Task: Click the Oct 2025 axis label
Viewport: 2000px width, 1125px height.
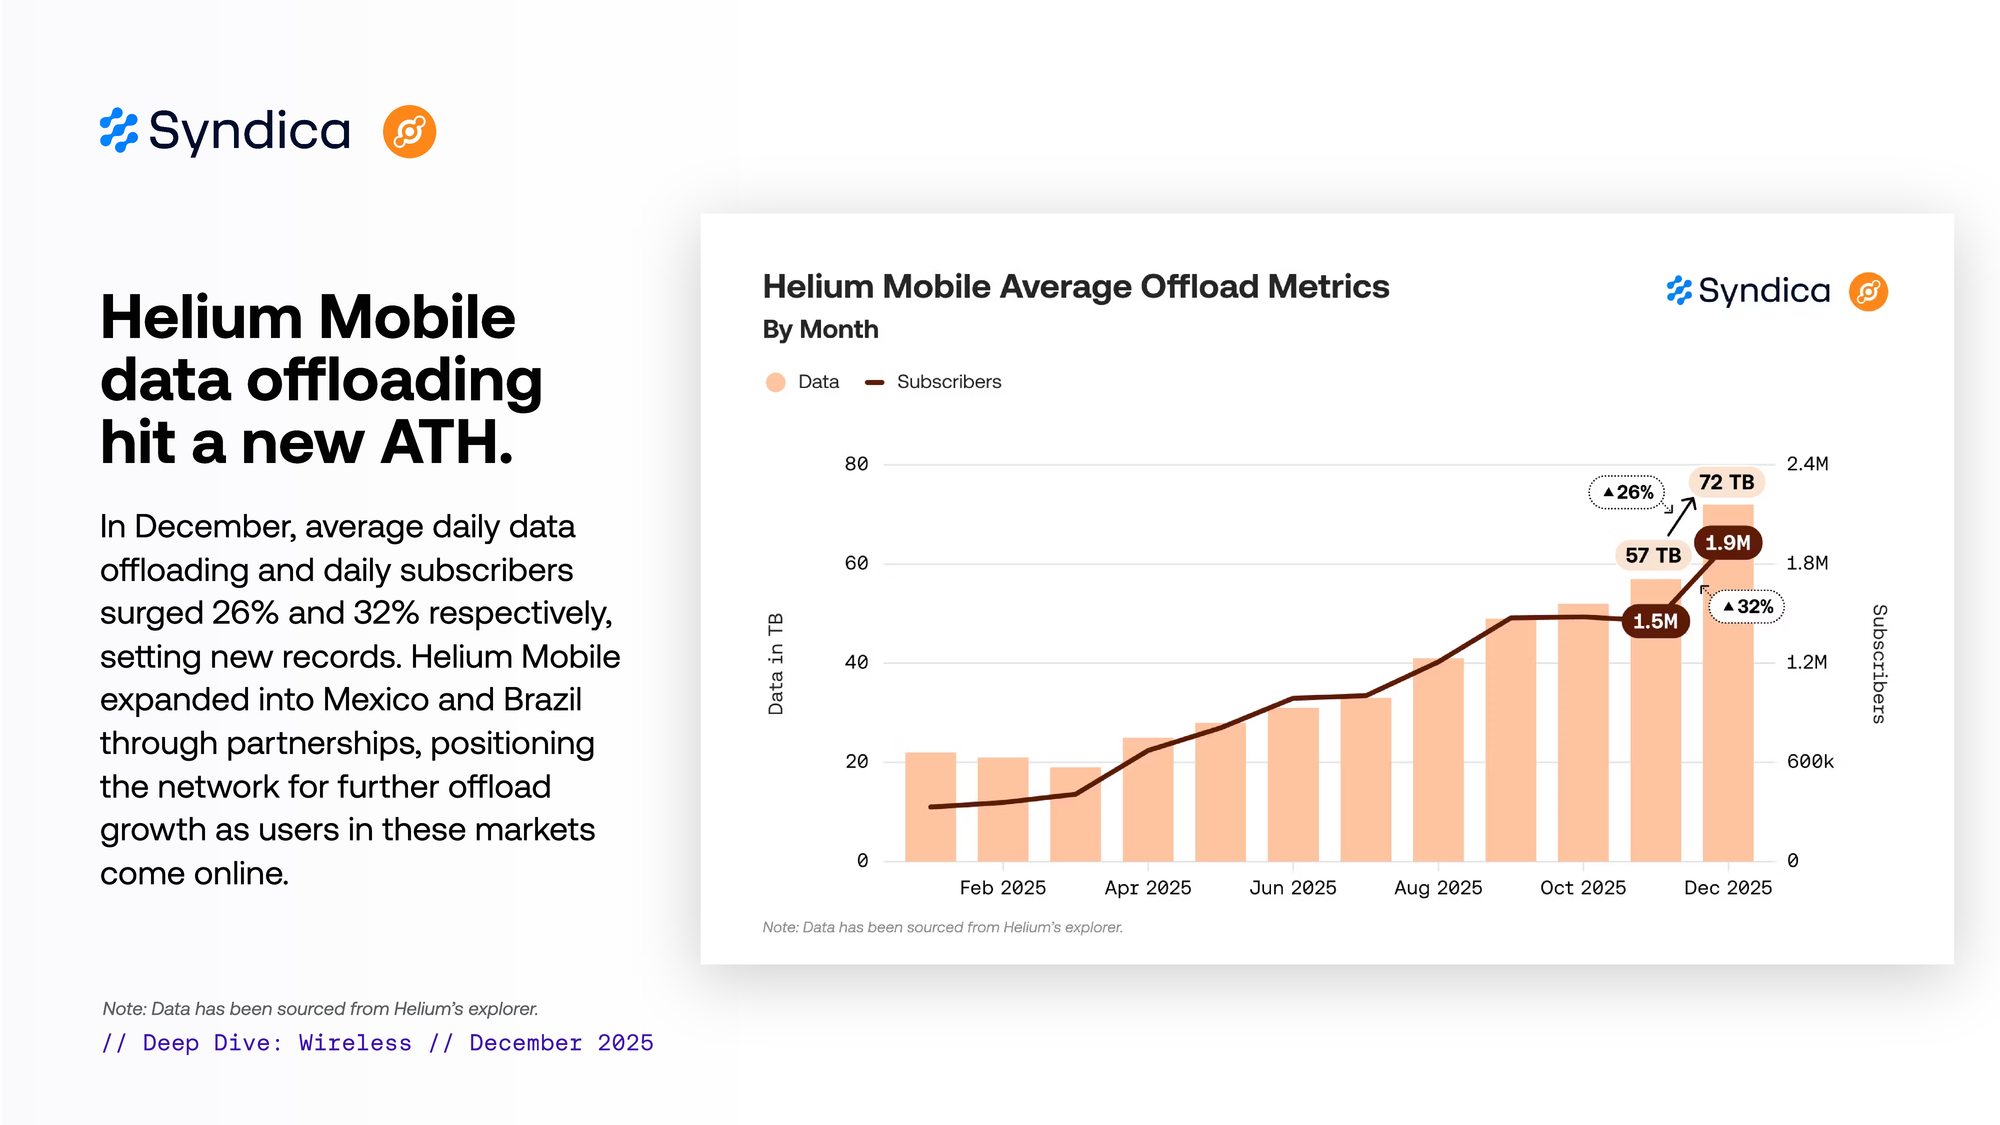Action: tap(1582, 888)
